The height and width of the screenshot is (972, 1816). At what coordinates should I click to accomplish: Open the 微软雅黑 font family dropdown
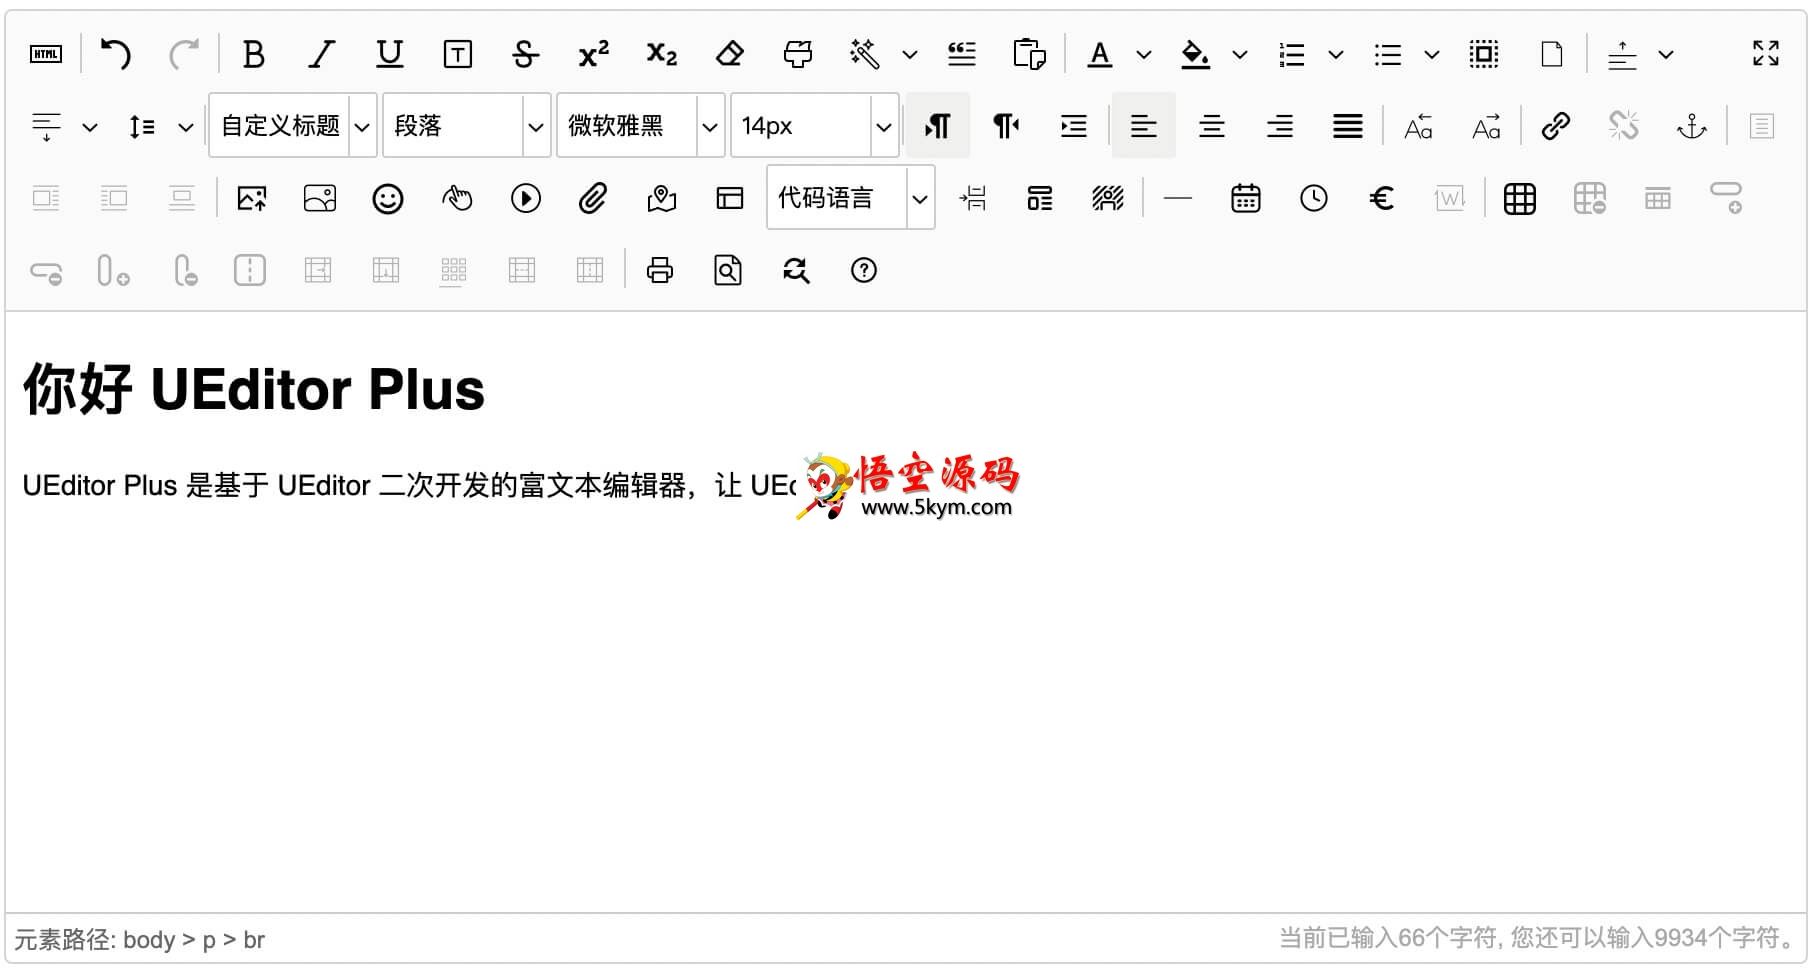pos(641,125)
